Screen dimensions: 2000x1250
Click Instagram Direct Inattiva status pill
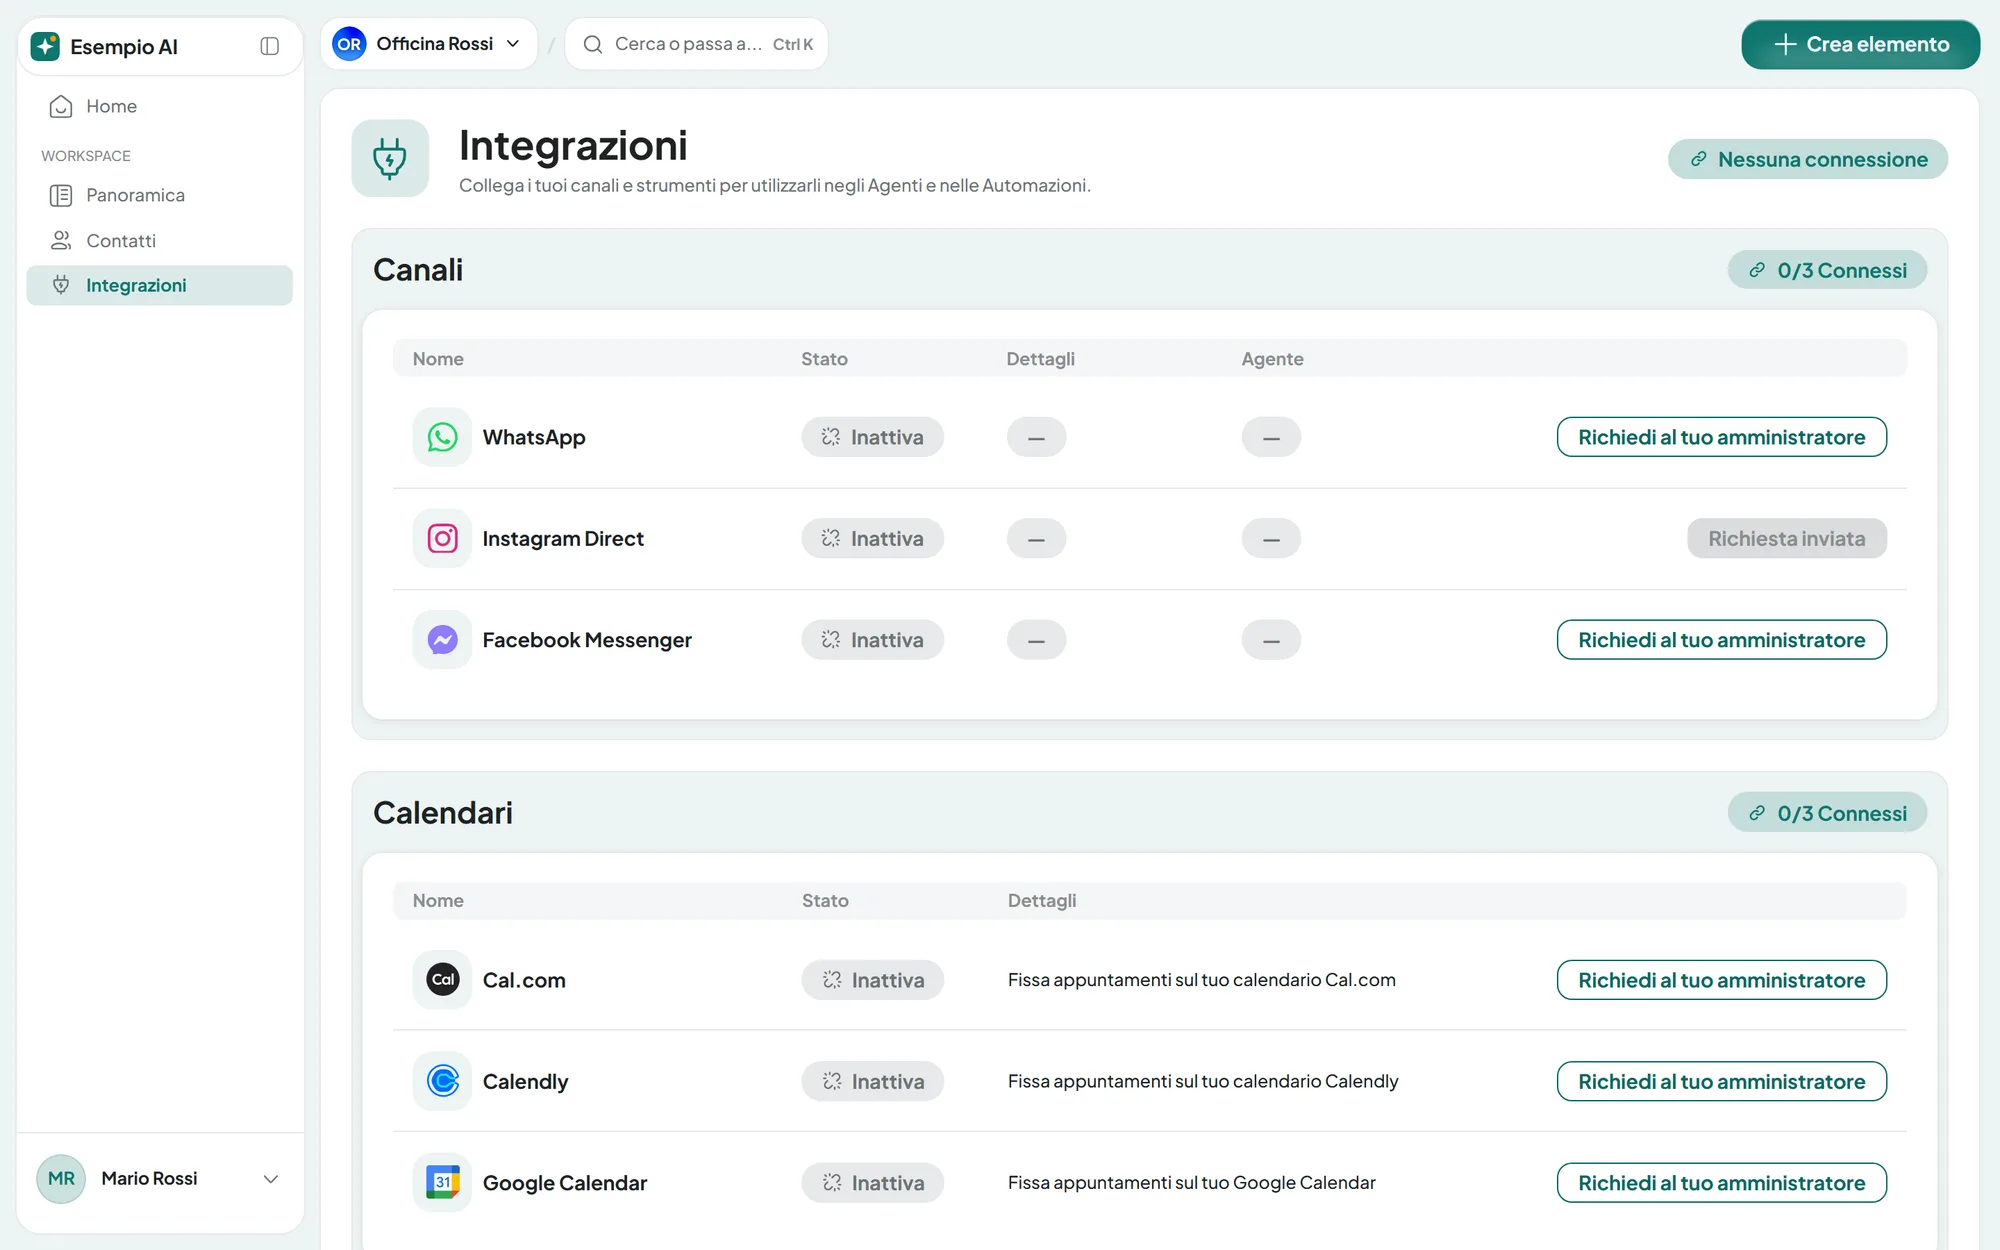872,538
